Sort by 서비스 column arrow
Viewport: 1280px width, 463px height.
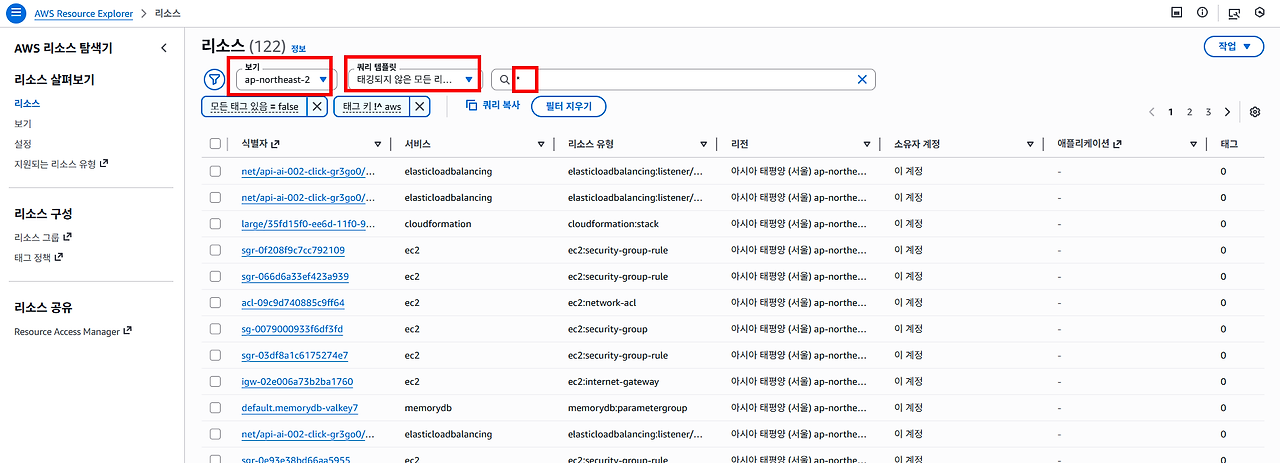click(x=541, y=144)
